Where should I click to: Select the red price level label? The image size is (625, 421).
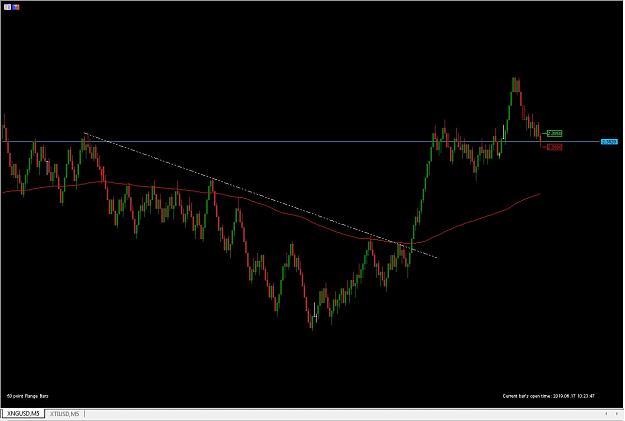[x=554, y=147]
